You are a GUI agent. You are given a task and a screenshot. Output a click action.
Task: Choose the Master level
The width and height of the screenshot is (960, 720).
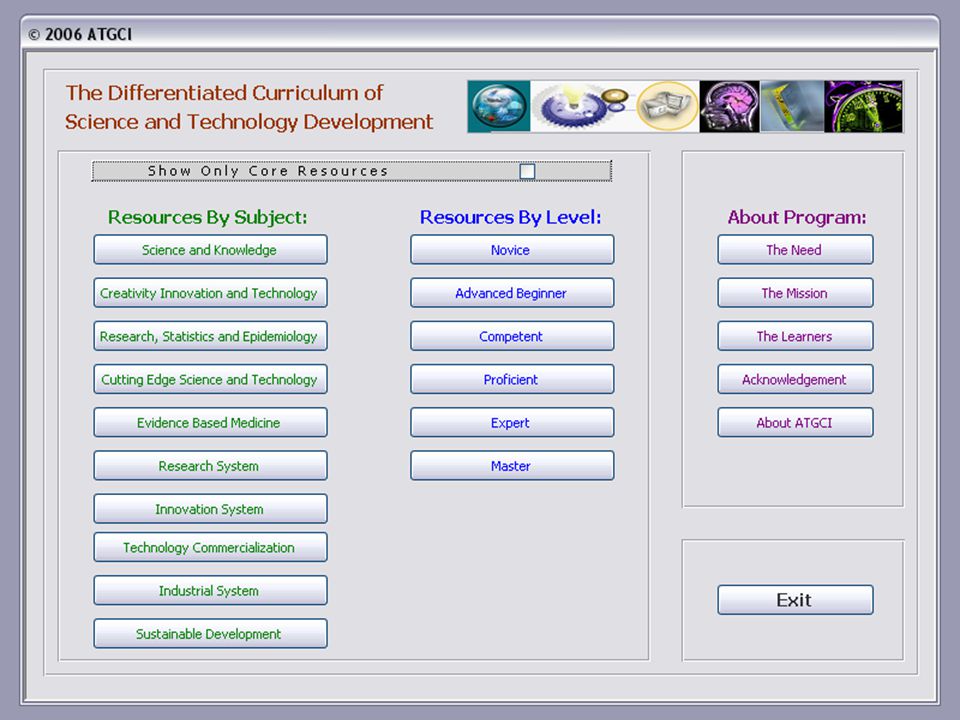pyautogui.click(x=512, y=465)
